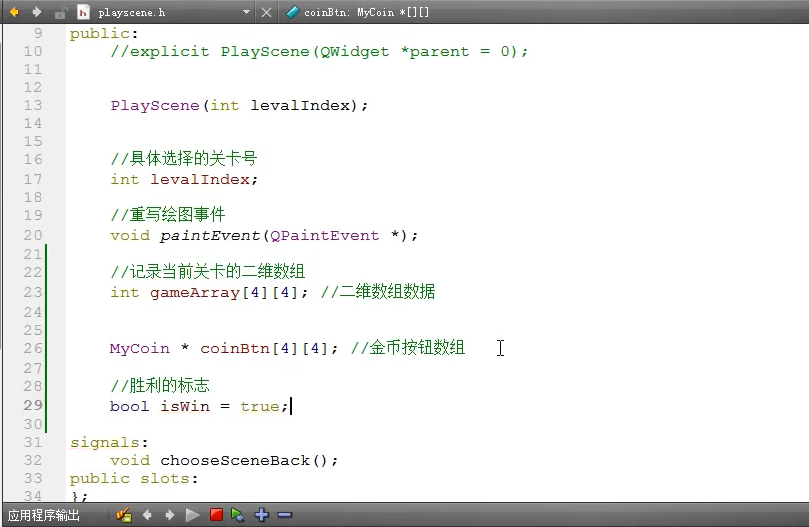The image size is (809, 527).
Task: Click line number 13 in the gutter
Action: pyautogui.click(x=33, y=105)
